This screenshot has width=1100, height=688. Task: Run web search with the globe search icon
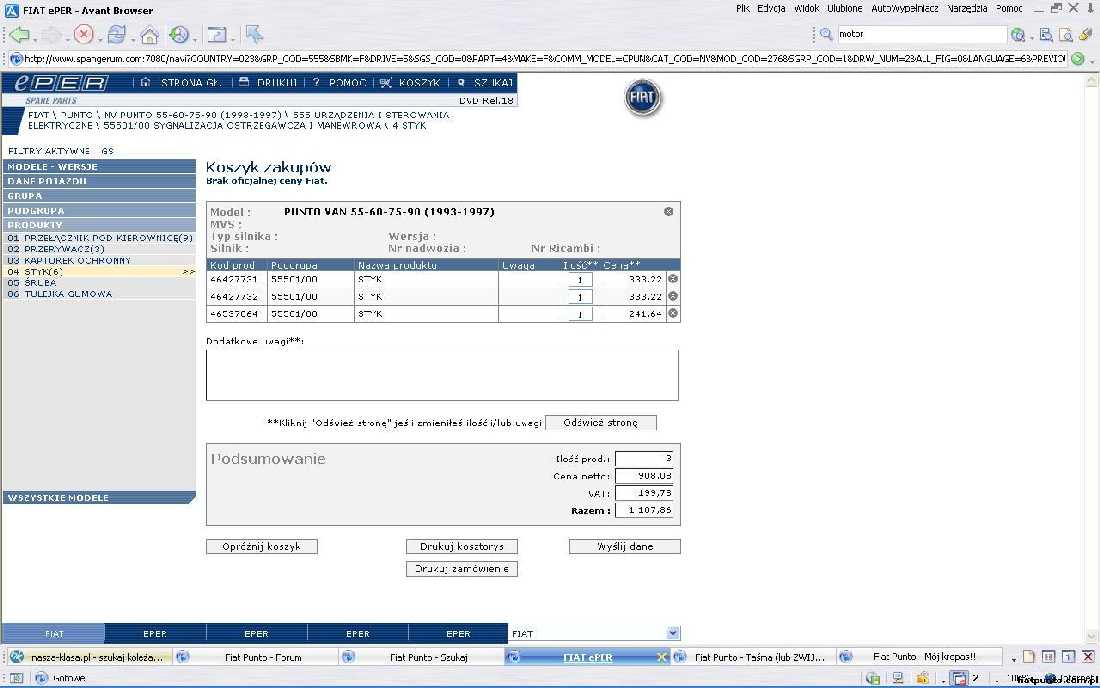(1017, 34)
